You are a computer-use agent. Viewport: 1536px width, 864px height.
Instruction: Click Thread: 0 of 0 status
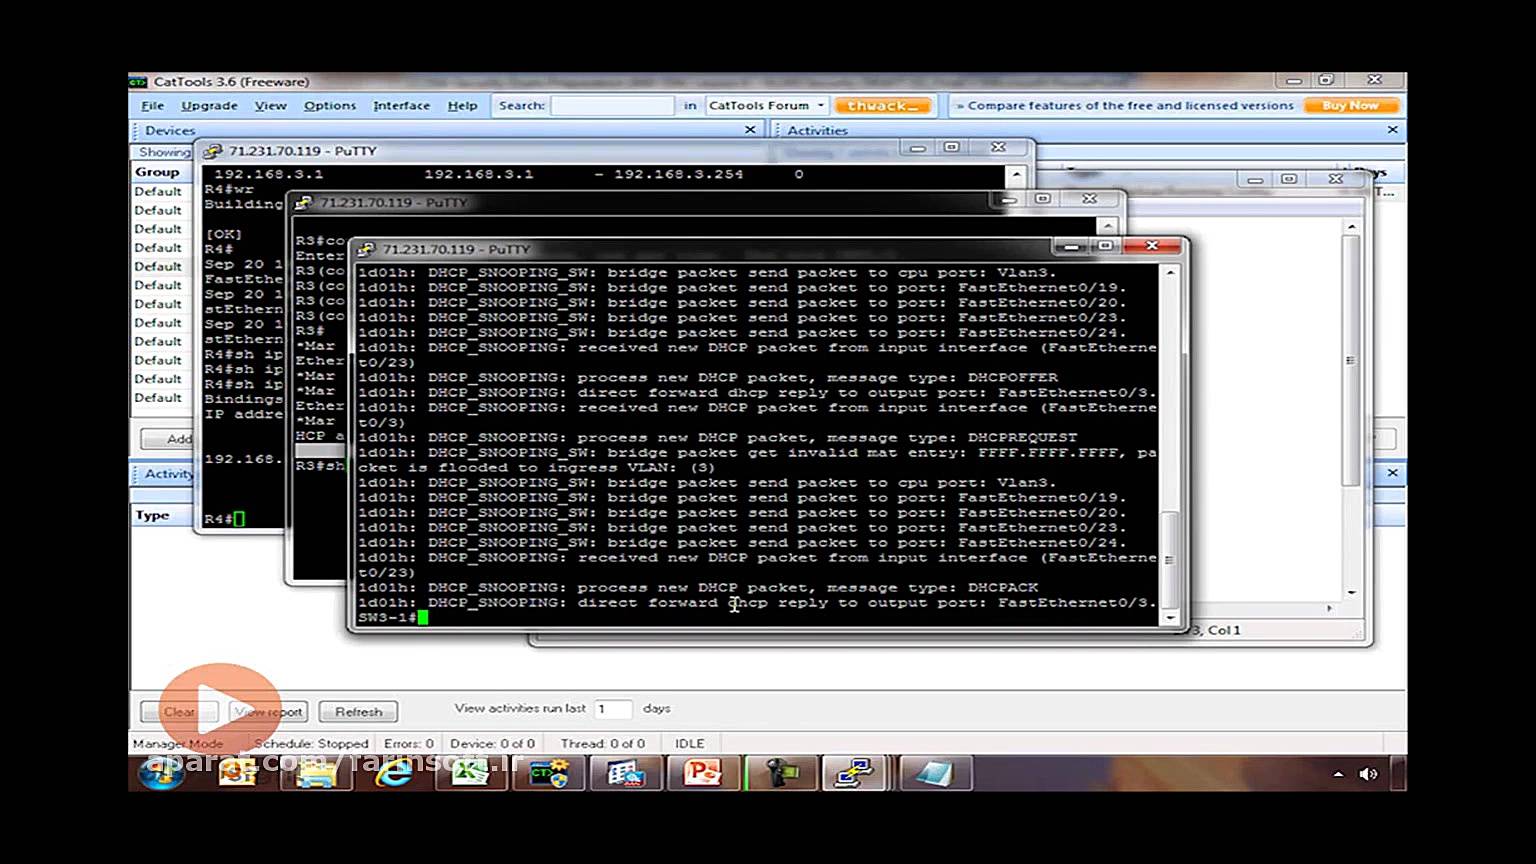click(x=602, y=743)
